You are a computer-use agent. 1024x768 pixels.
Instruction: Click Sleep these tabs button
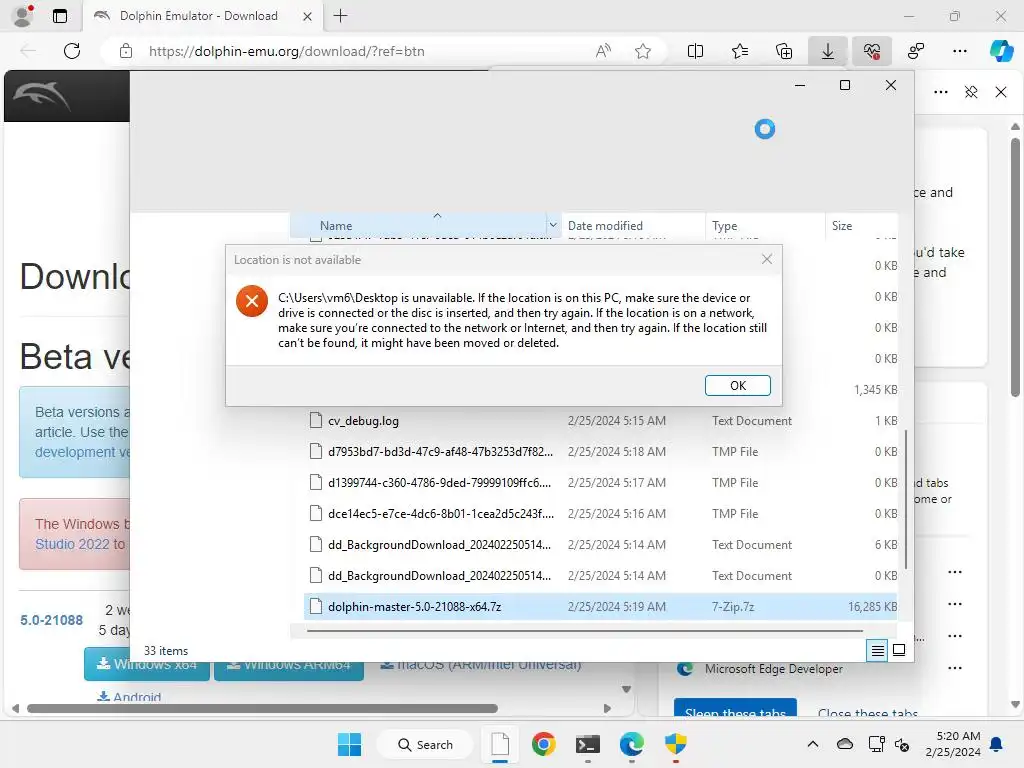pyautogui.click(x=735, y=710)
